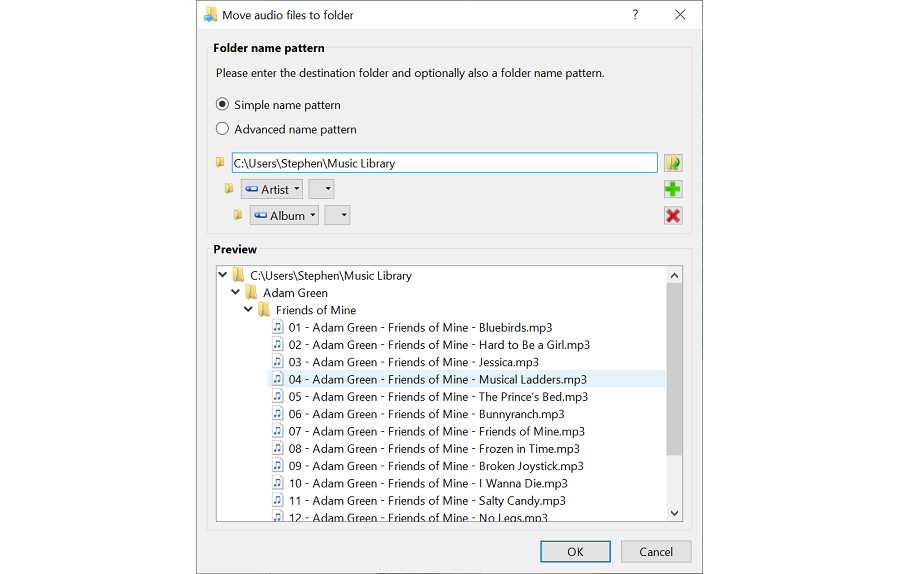The height and width of the screenshot is (574, 900).
Task: Collapse the Music Library root tree node
Action: (223, 276)
